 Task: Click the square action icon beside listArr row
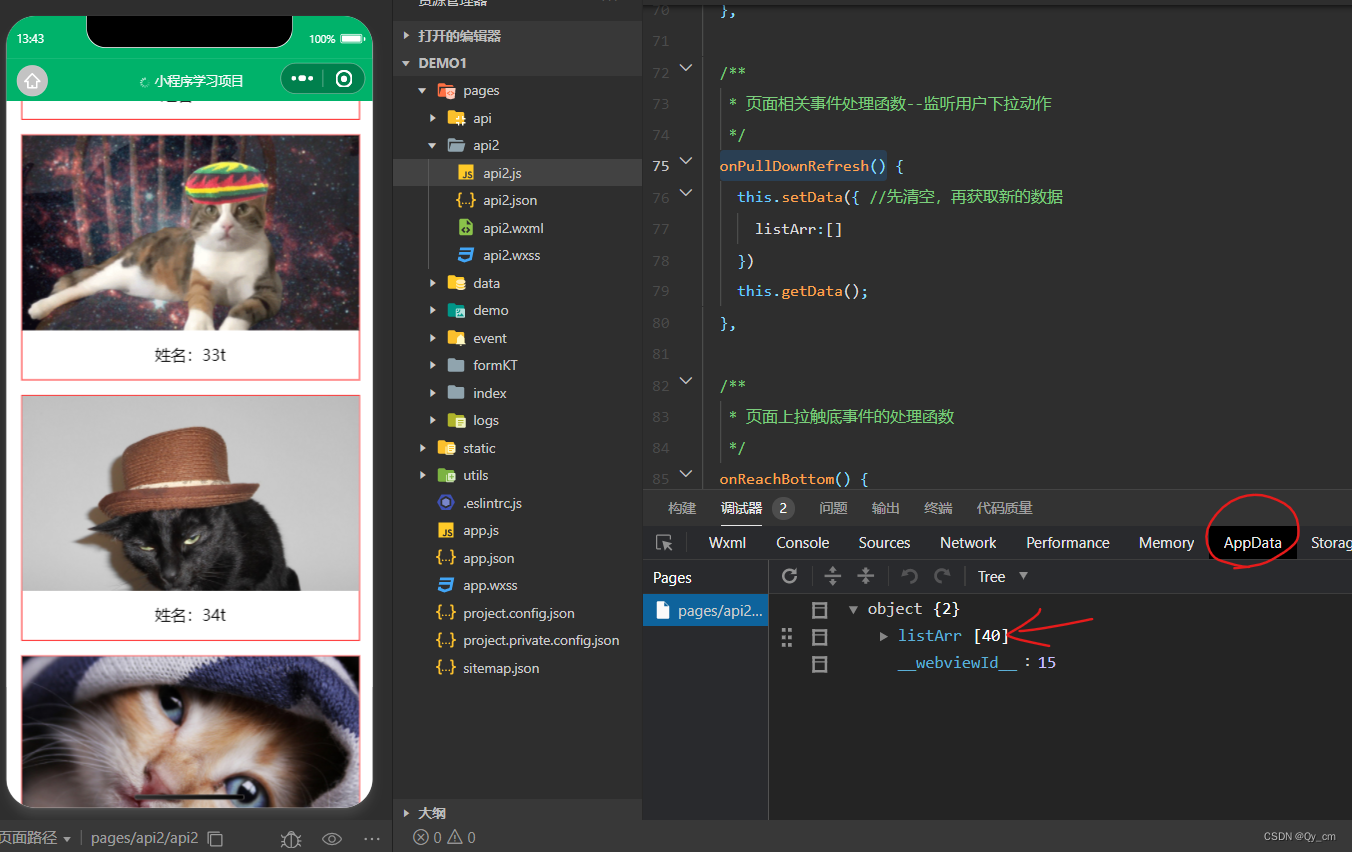tap(819, 637)
